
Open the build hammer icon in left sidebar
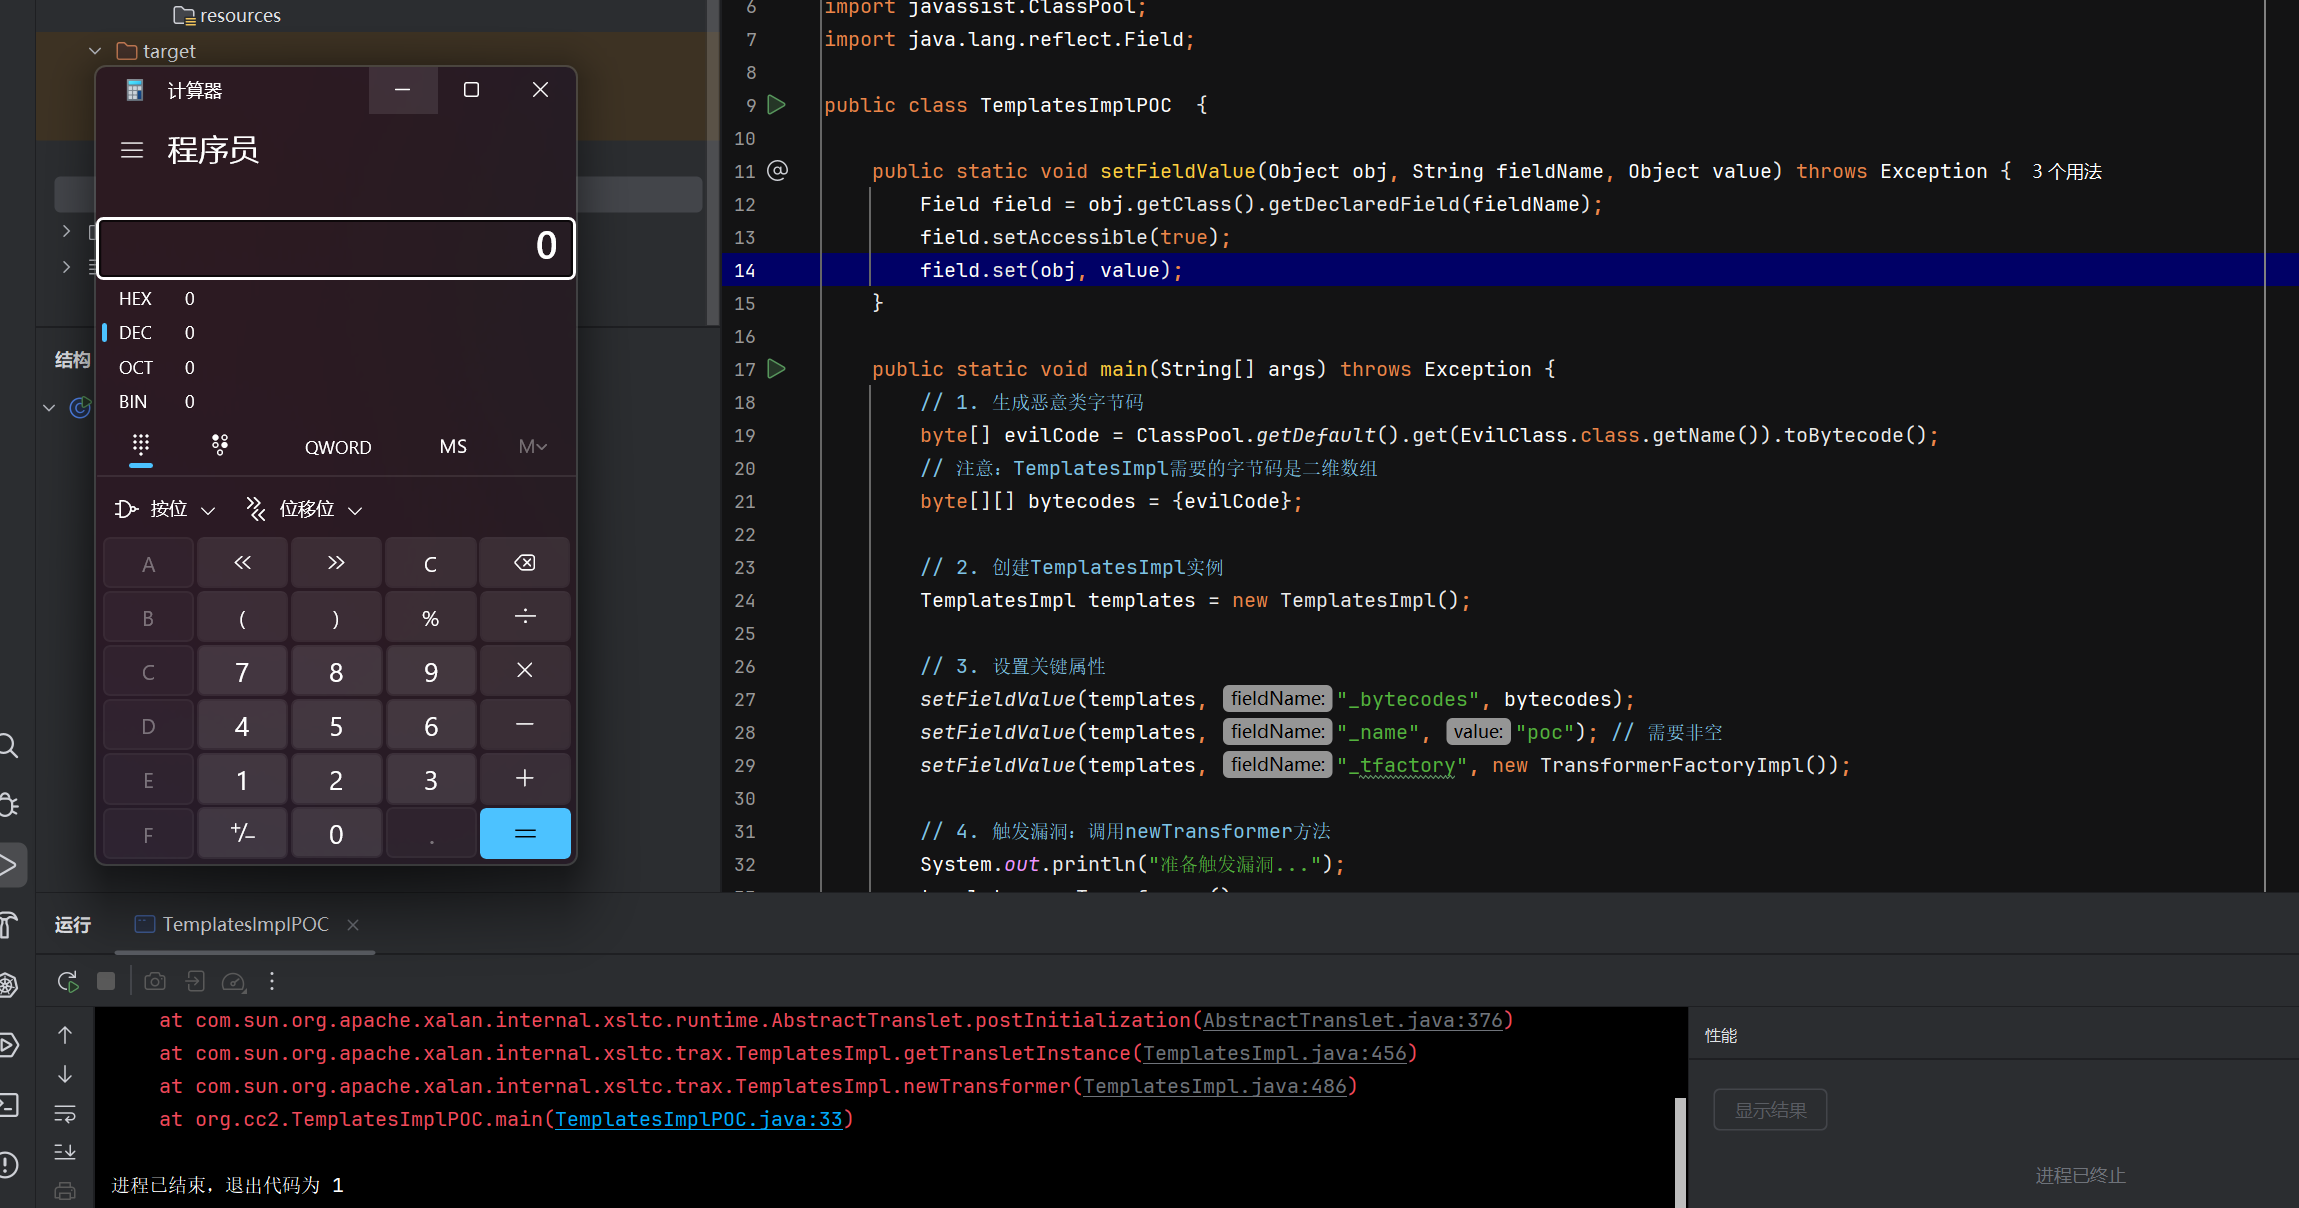pos(9,925)
